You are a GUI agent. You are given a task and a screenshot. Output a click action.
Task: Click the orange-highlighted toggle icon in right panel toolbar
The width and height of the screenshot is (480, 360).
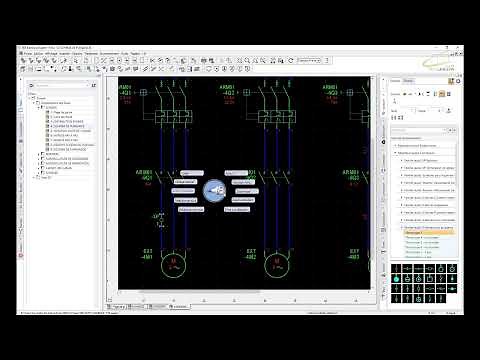[442, 94]
